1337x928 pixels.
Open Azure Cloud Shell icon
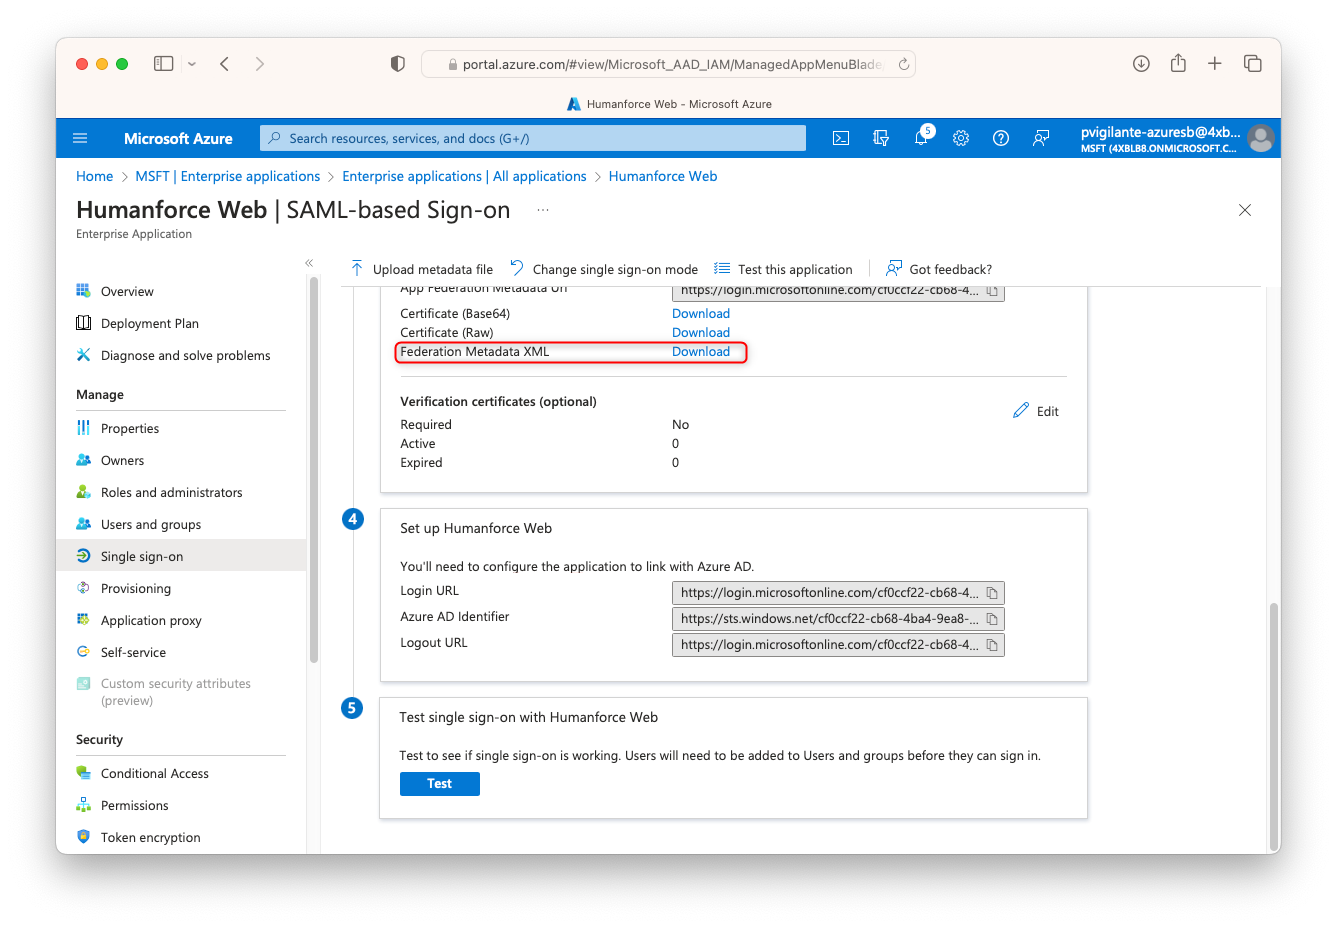[841, 138]
